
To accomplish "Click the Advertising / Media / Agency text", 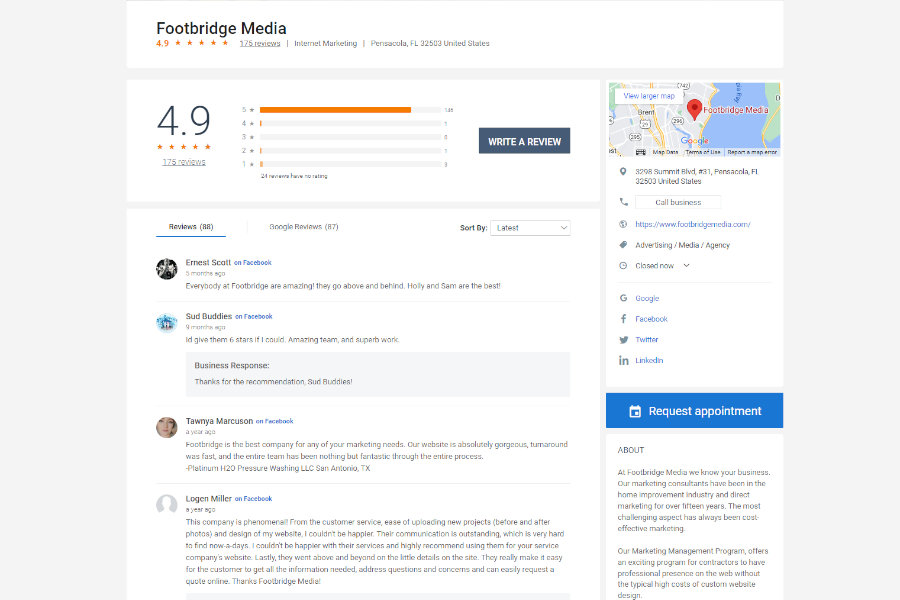I will (x=682, y=245).
